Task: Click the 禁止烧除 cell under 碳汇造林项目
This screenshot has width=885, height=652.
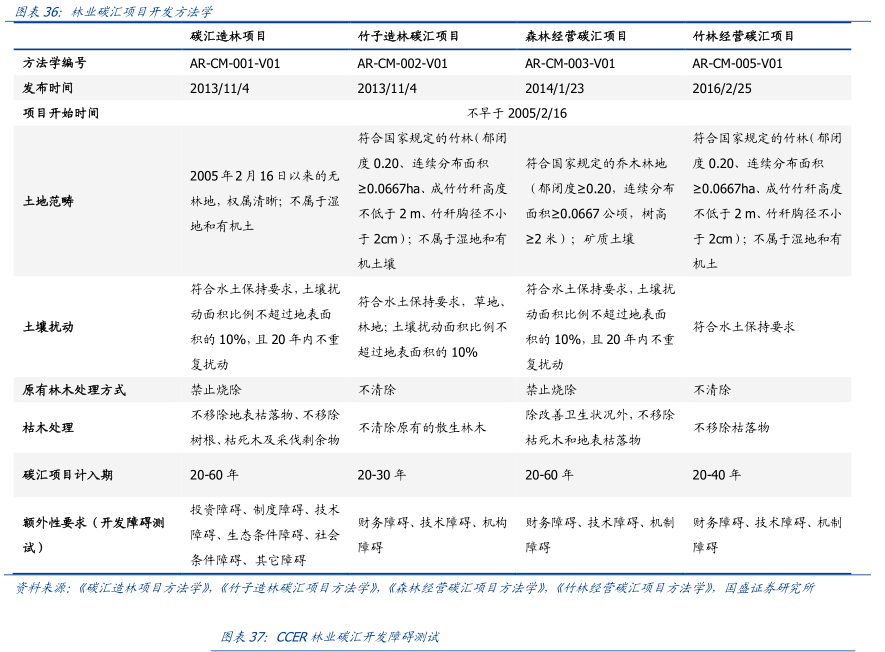Action: pos(215,390)
